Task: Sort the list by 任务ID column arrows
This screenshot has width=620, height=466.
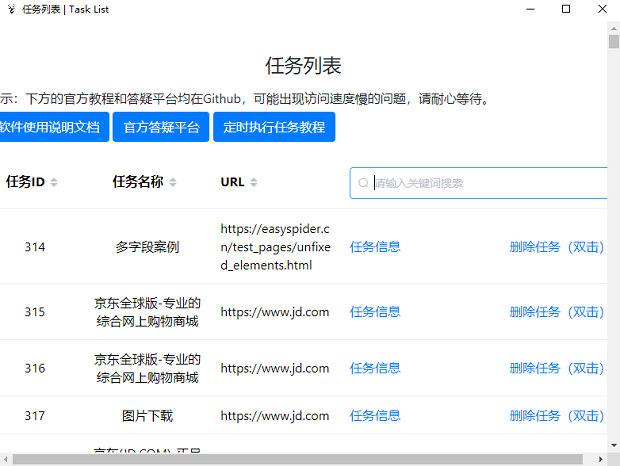Action: 54,182
